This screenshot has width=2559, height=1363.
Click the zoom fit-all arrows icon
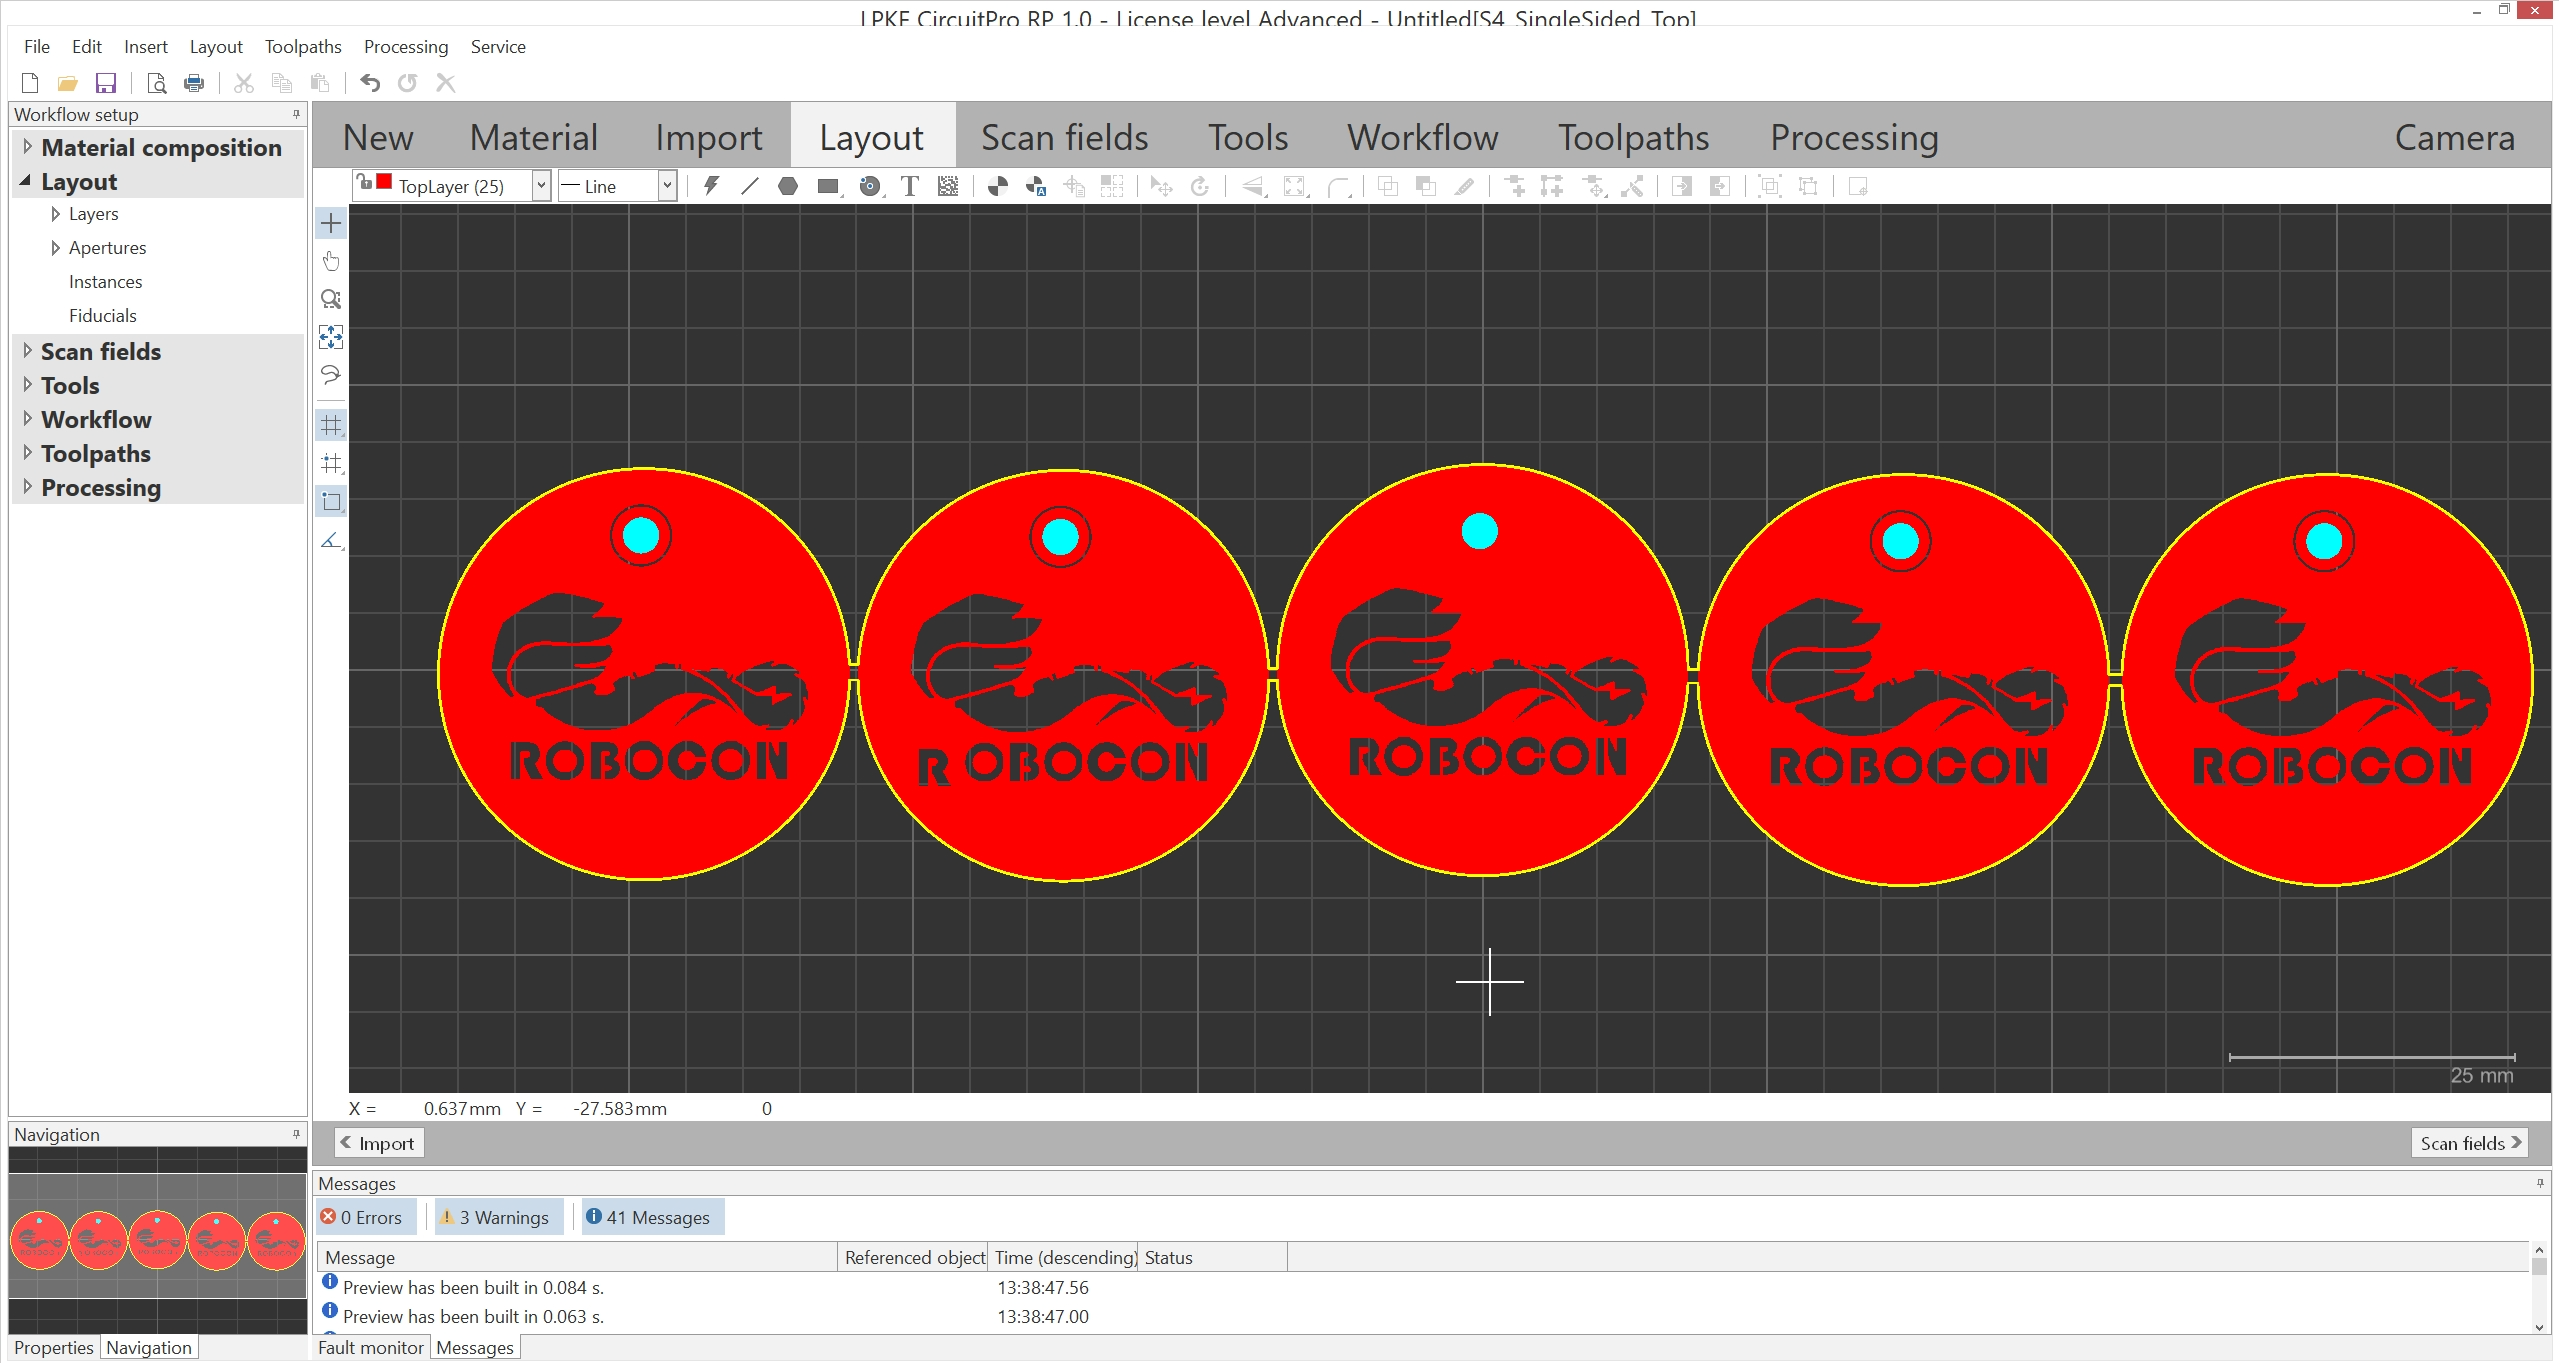(x=331, y=337)
